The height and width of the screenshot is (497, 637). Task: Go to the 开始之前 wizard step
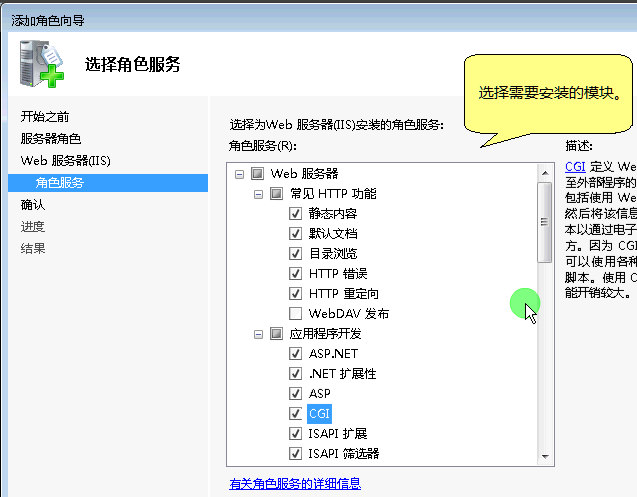point(45,117)
